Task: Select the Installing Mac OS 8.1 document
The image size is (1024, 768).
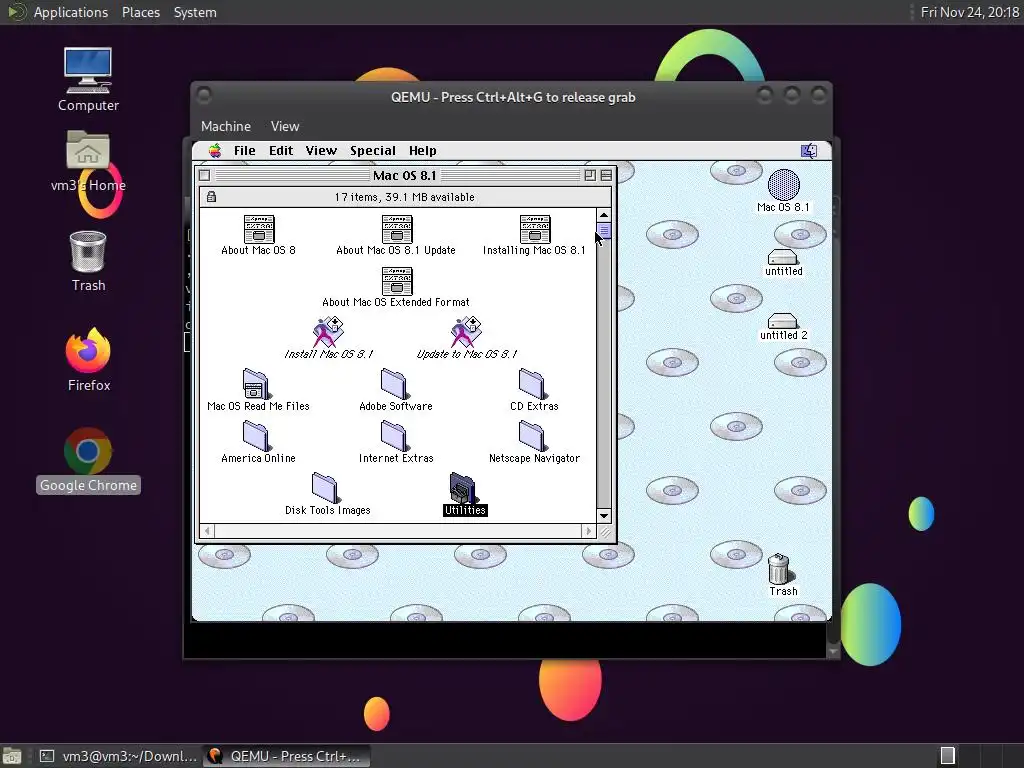Action: point(534,229)
